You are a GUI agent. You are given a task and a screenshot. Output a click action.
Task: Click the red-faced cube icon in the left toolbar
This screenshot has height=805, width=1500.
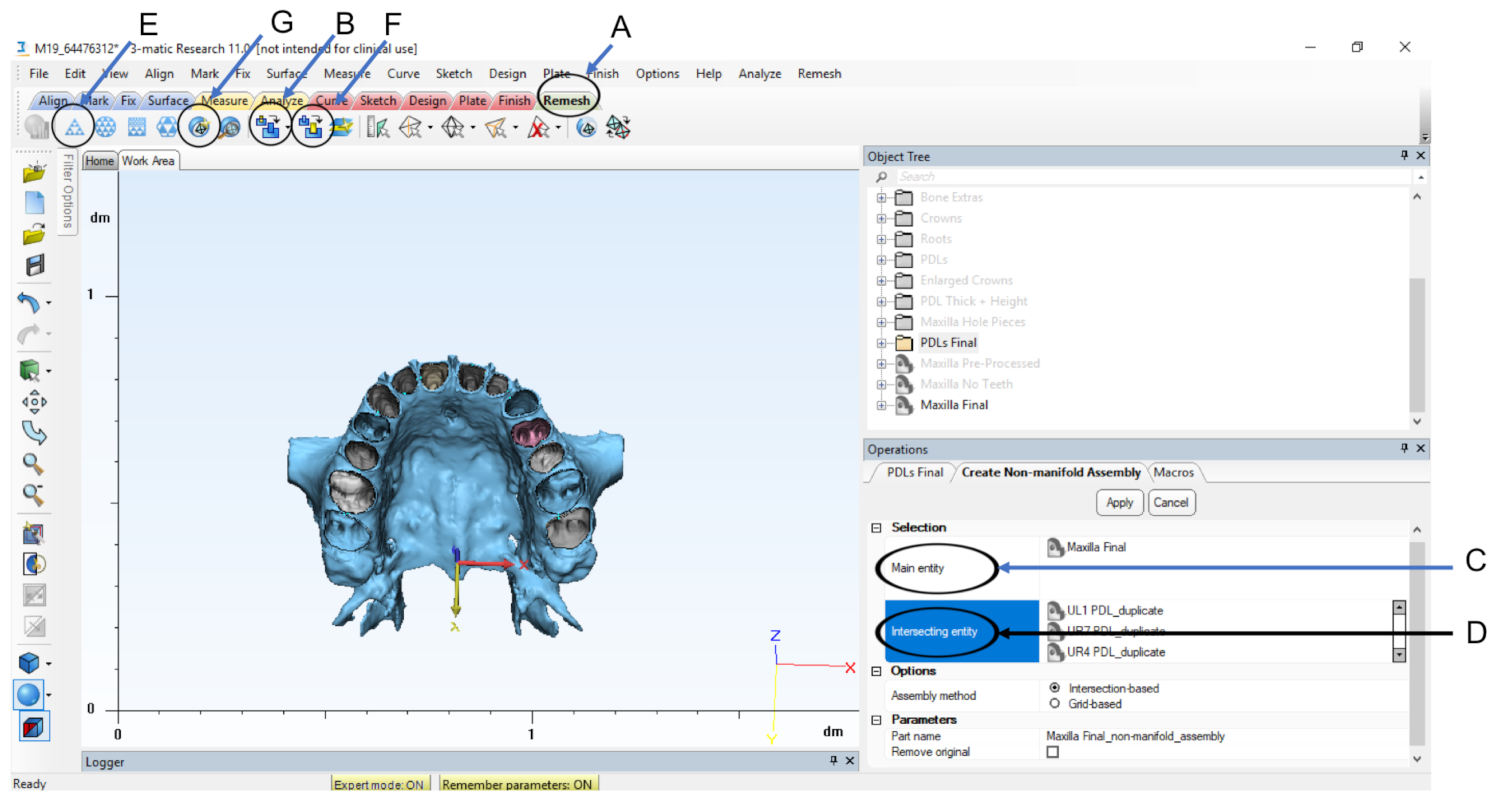(33, 726)
